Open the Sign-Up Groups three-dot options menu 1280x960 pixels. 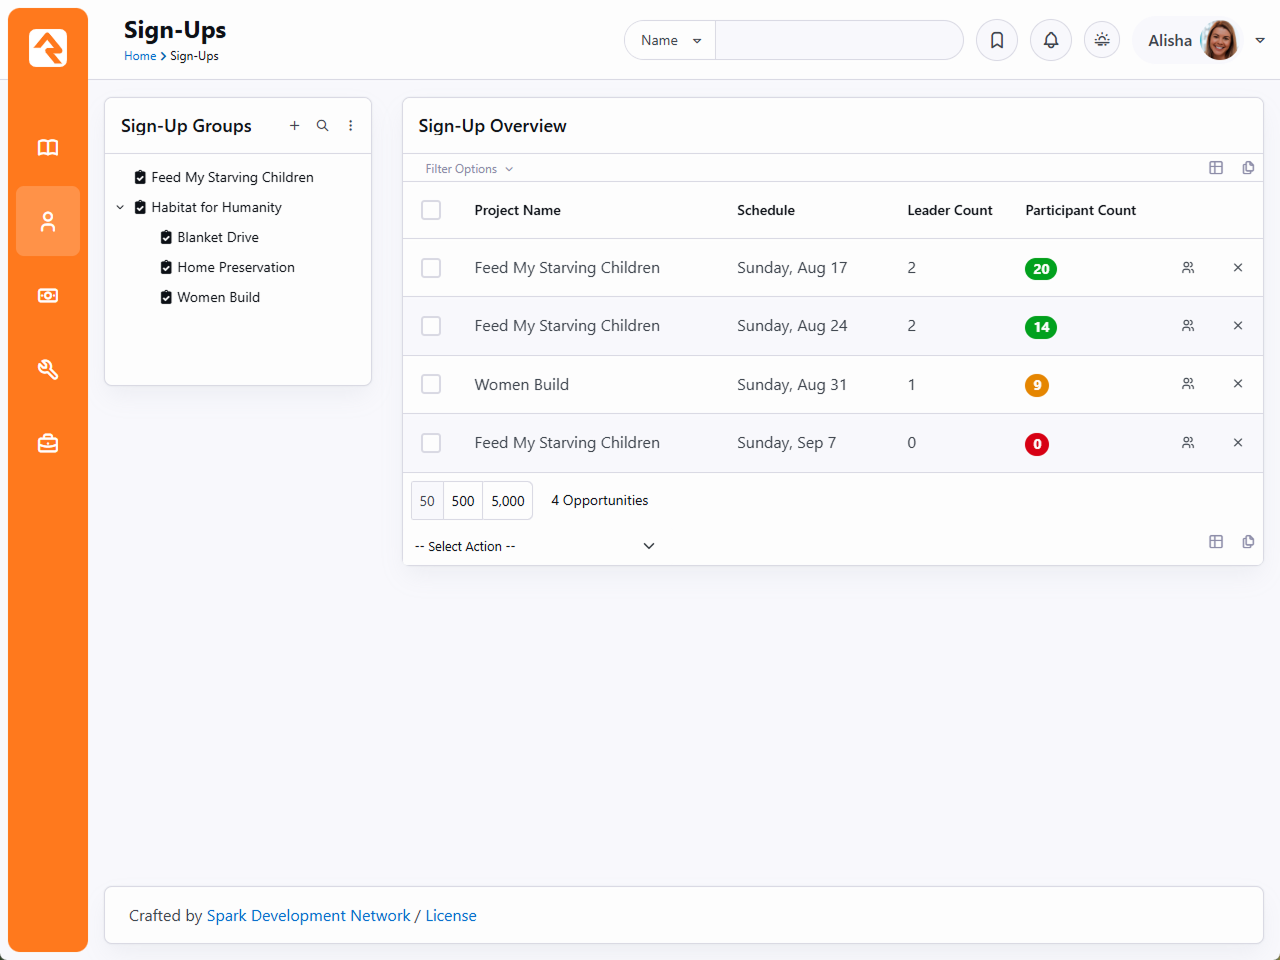tap(350, 126)
